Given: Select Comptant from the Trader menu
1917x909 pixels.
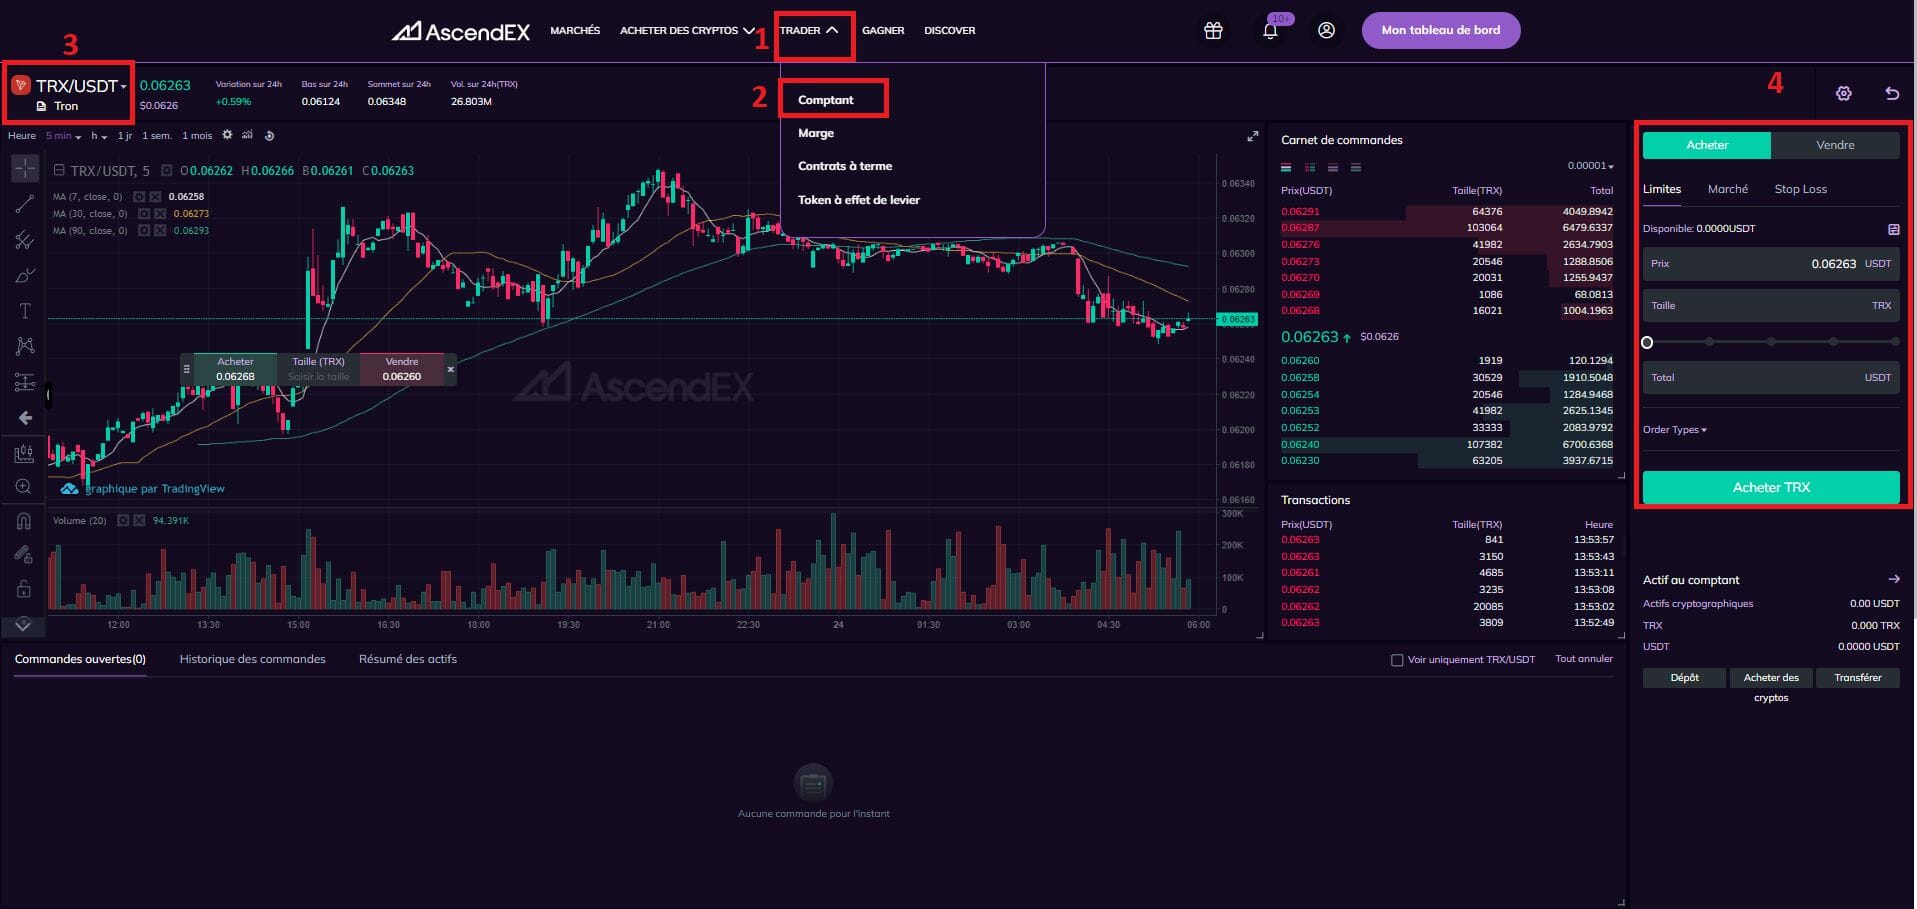Looking at the screenshot, I should click(x=826, y=100).
